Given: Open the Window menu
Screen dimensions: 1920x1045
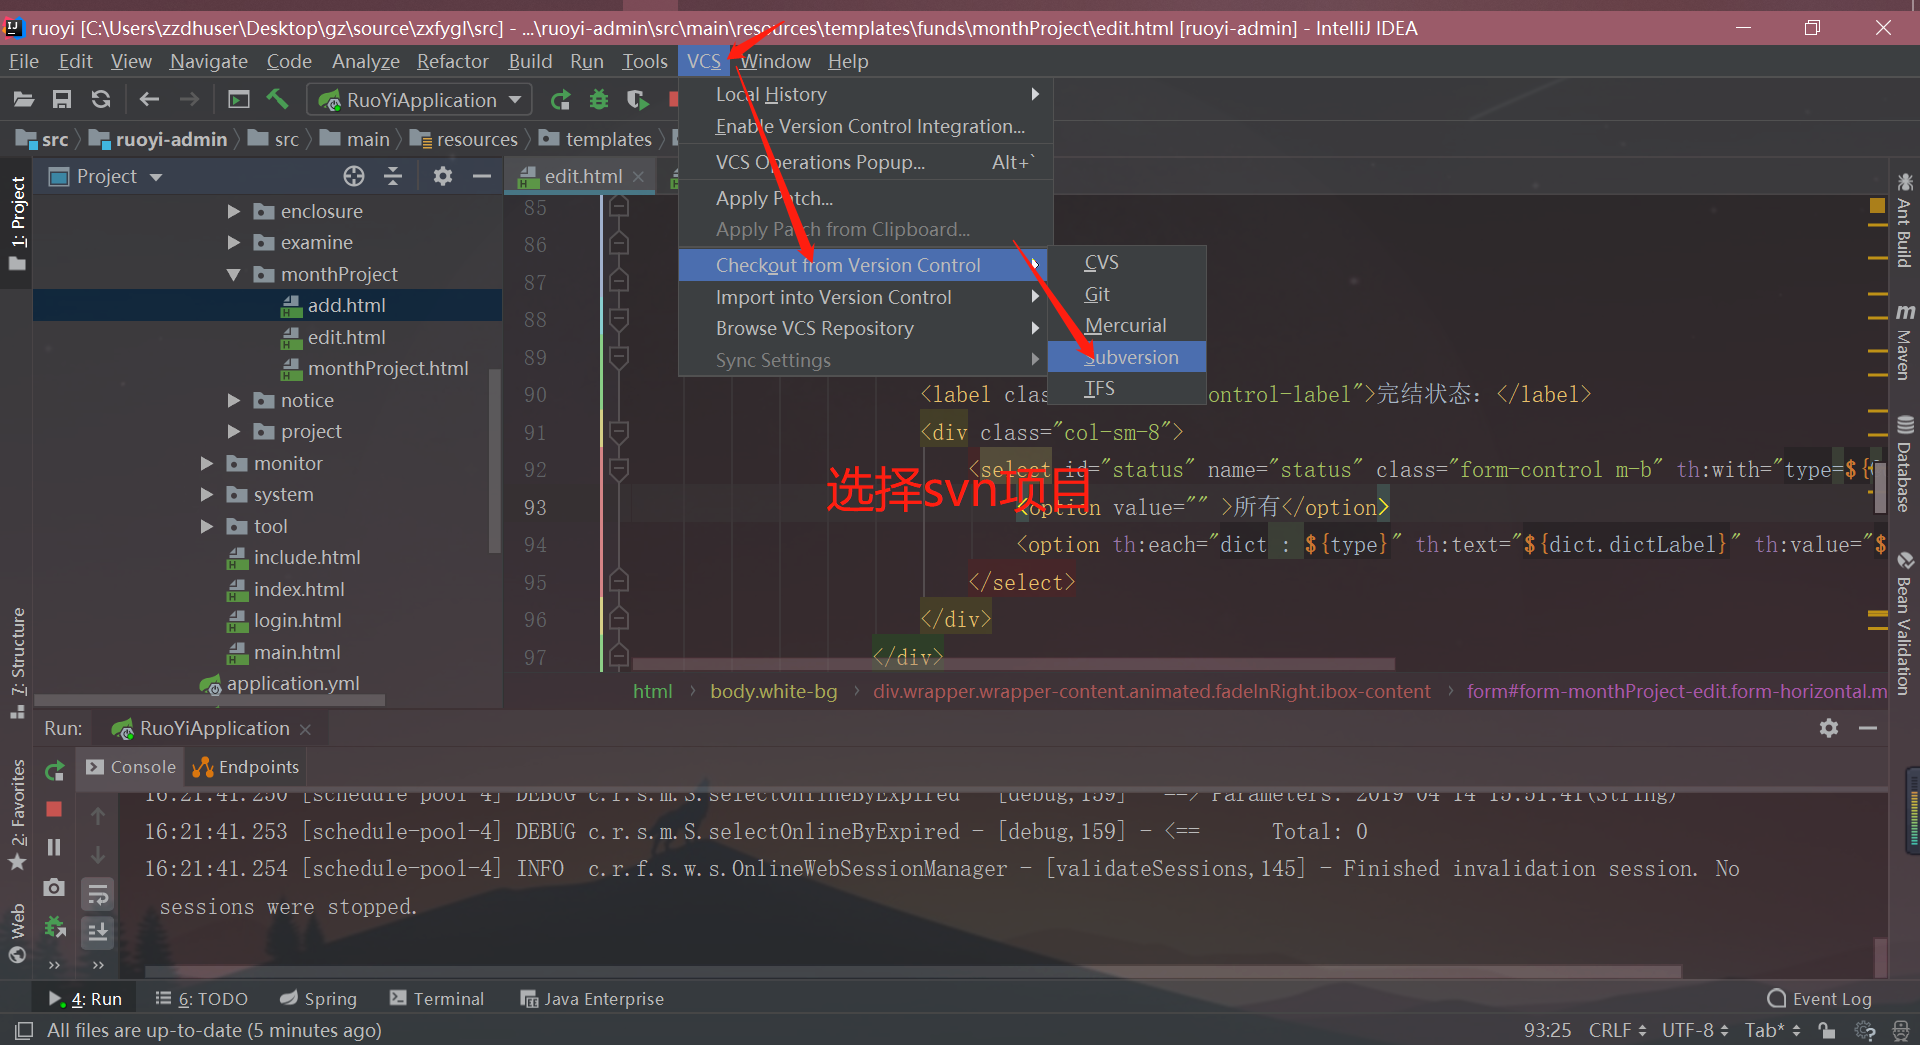Looking at the screenshot, I should [x=776, y=61].
